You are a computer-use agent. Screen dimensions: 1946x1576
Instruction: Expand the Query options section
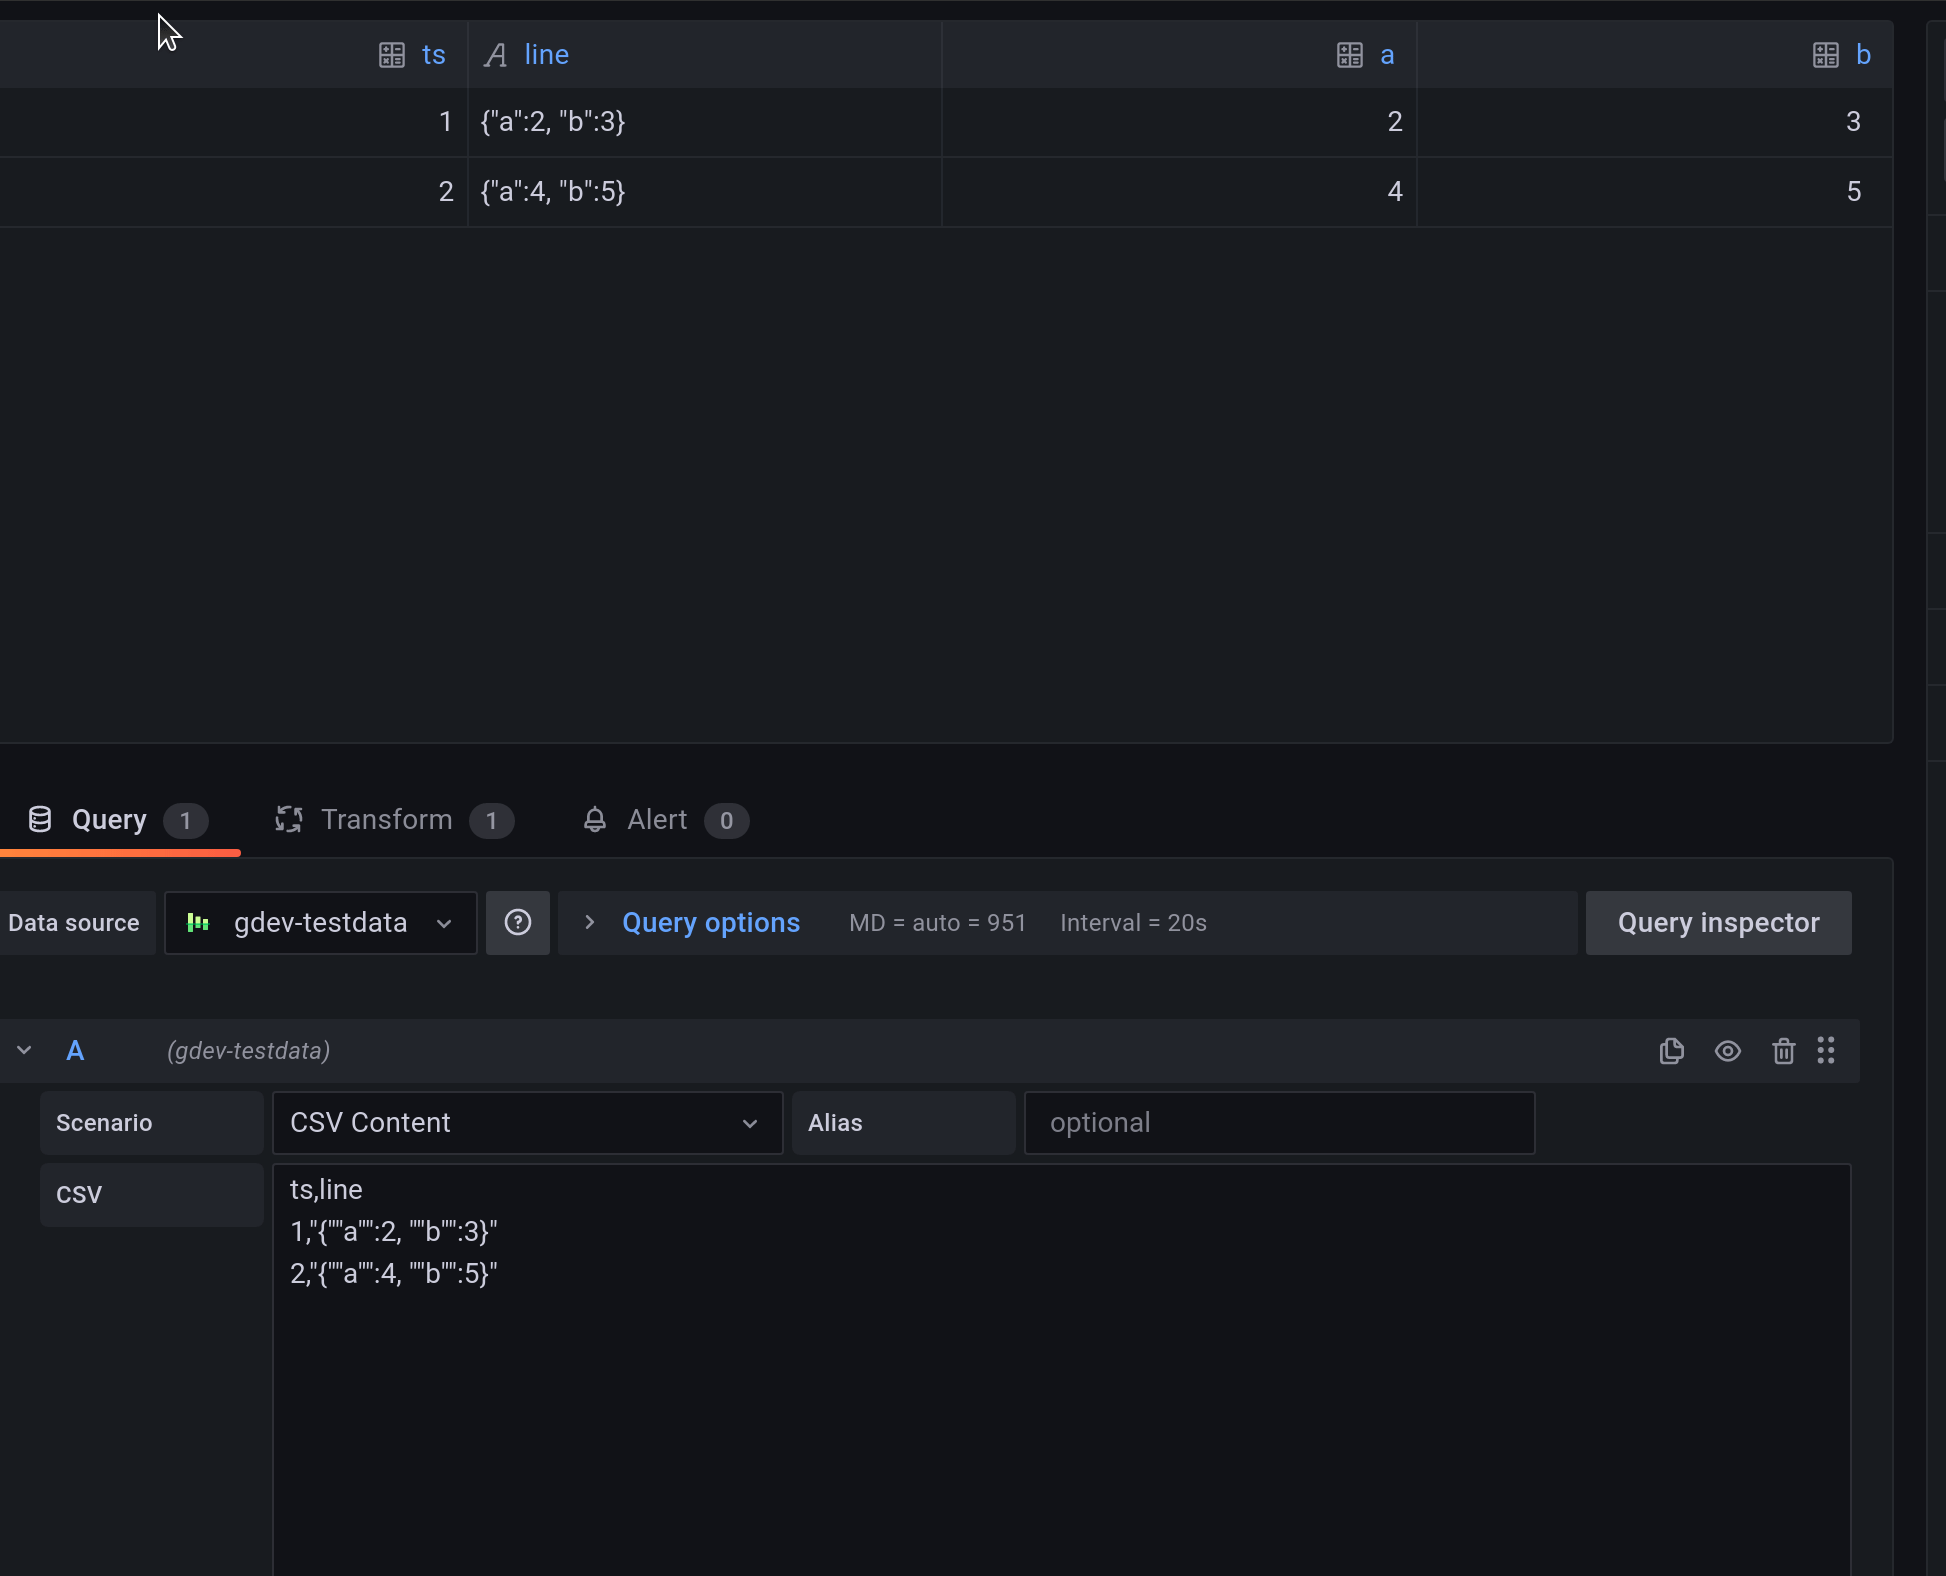click(590, 923)
